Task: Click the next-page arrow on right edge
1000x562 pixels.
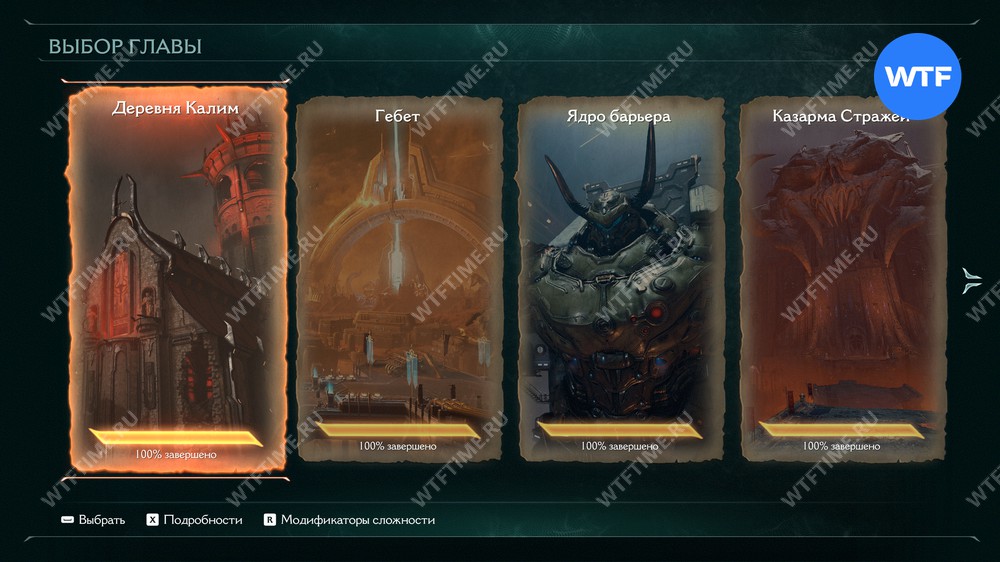Action: pyautogui.click(x=971, y=281)
